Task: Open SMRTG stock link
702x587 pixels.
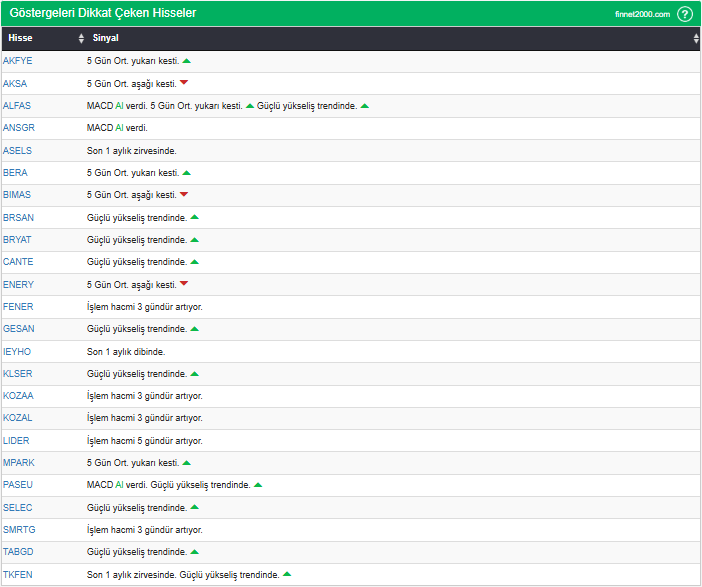Action: point(19,530)
